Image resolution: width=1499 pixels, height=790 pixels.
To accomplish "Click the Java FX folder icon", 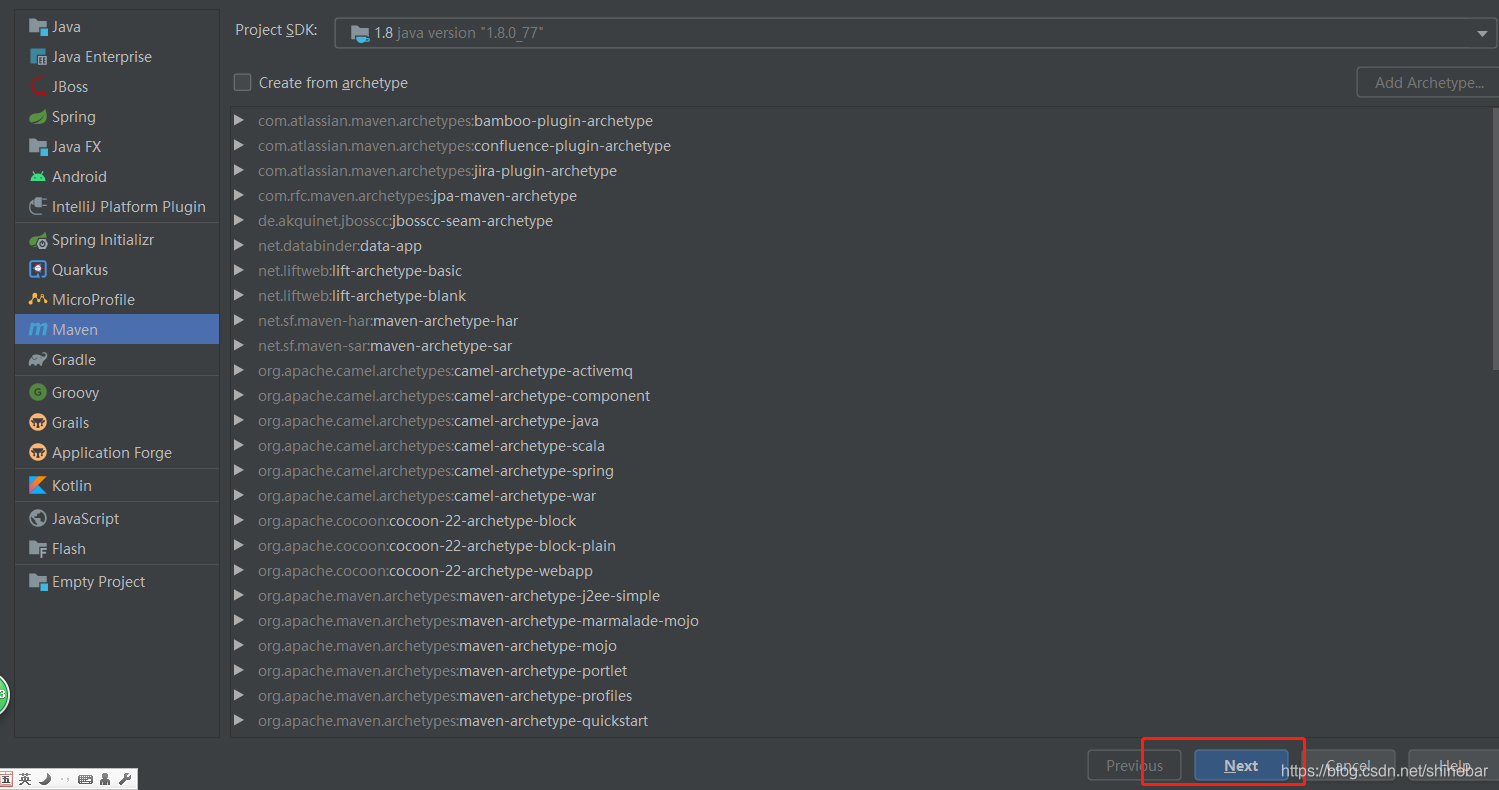I will 38,147.
